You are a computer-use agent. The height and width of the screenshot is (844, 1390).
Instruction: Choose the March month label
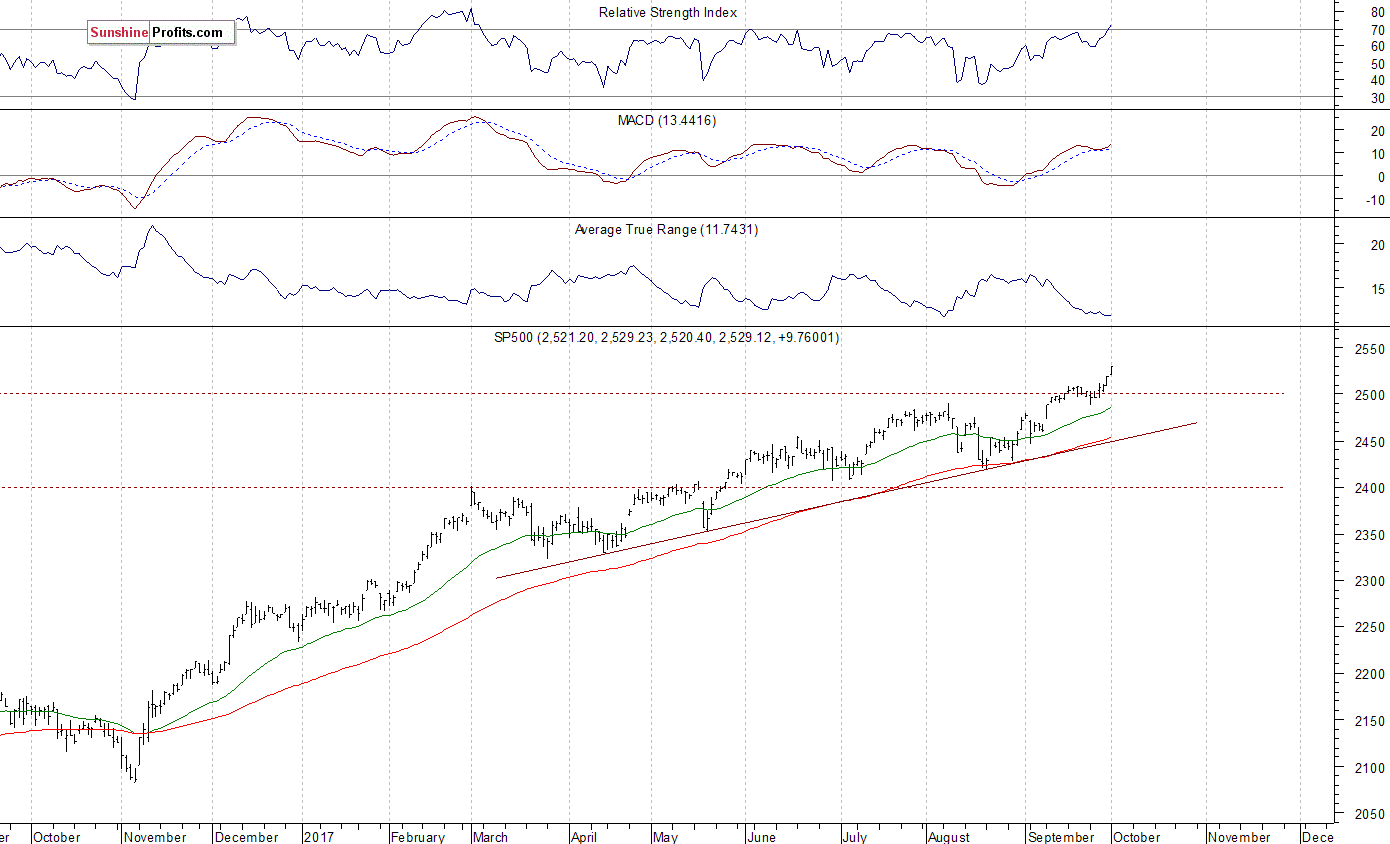(490, 837)
